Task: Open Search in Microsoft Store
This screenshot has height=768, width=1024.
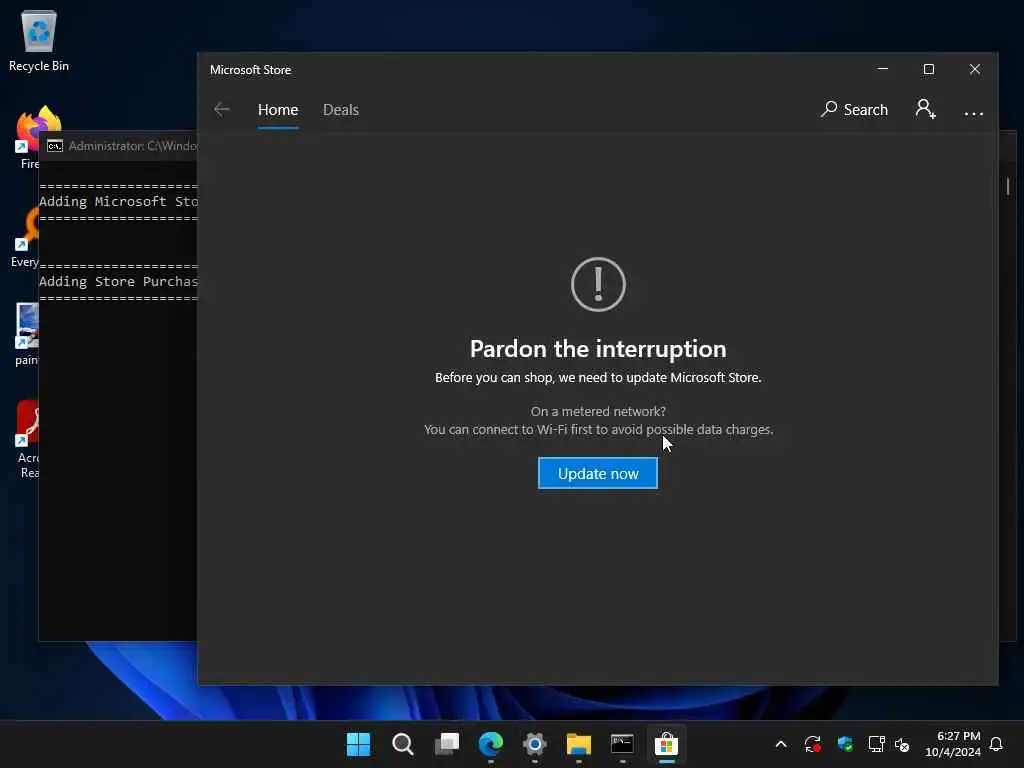Action: (854, 109)
